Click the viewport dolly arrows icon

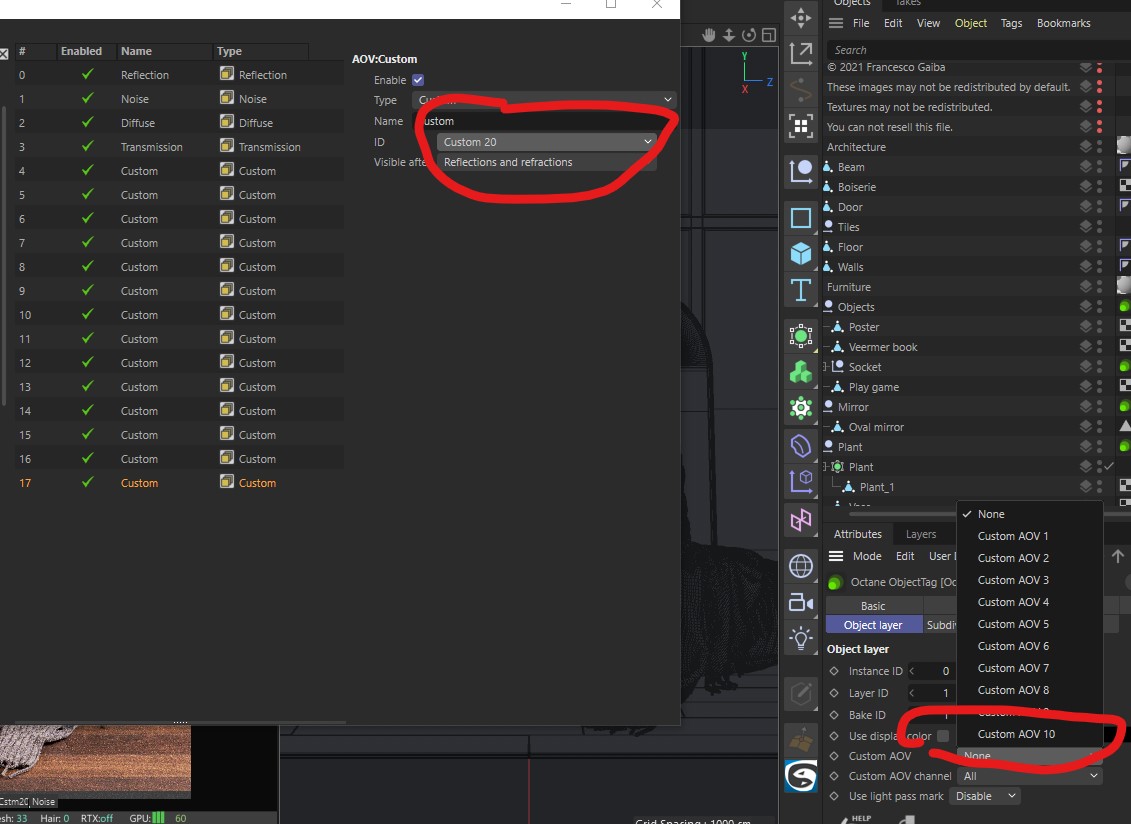[x=729, y=35]
